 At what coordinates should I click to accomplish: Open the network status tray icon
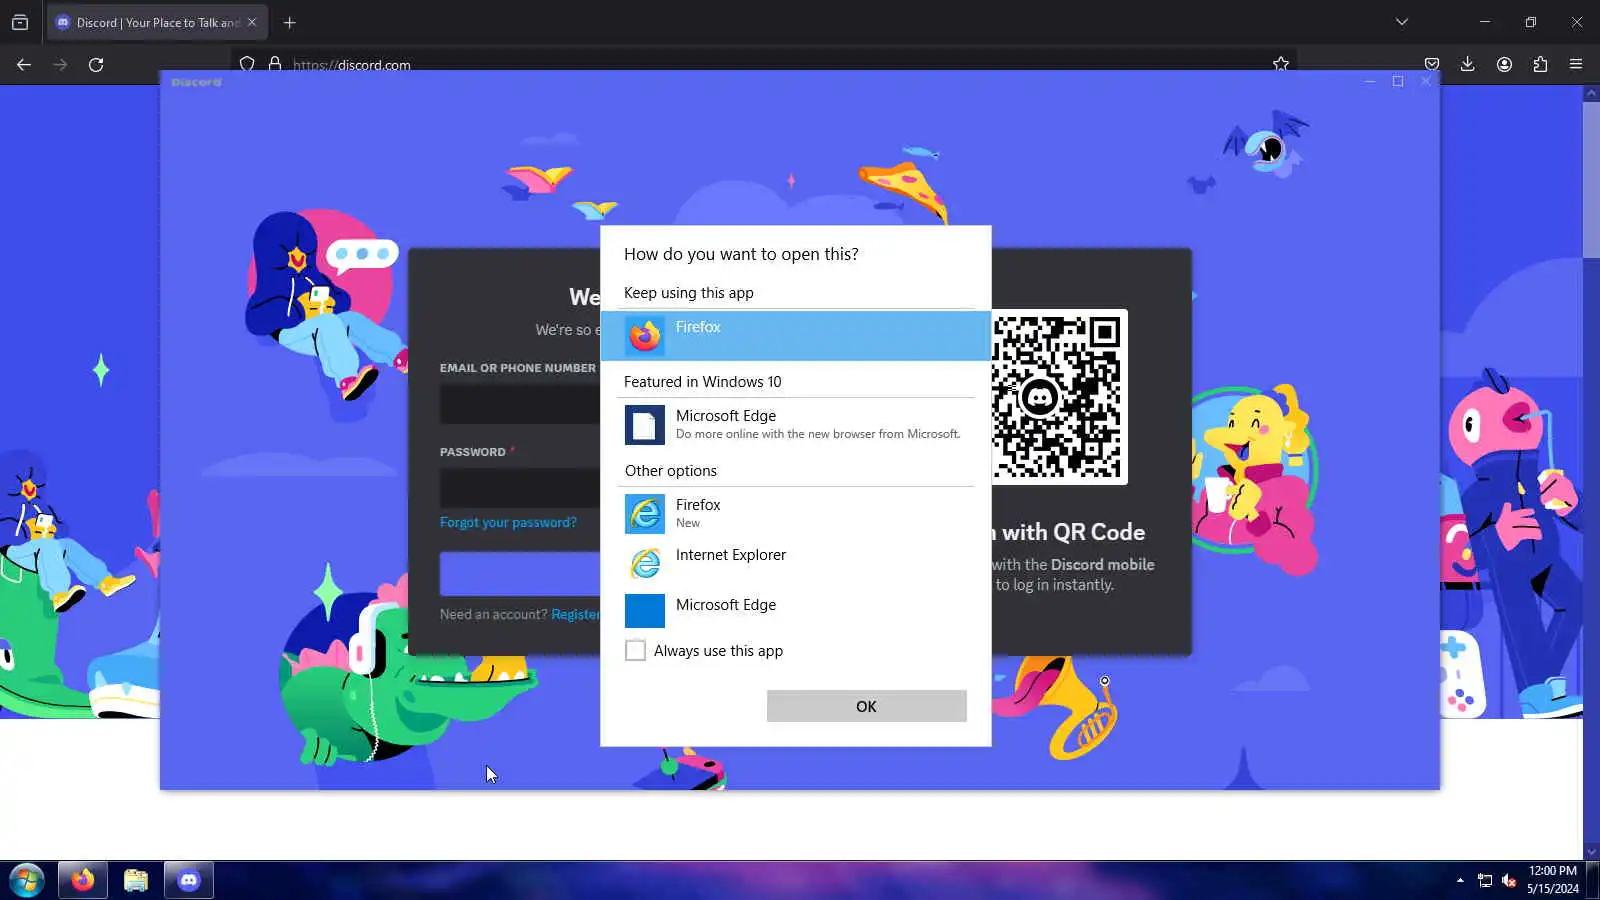pyautogui.click(x=1485, y=881)
